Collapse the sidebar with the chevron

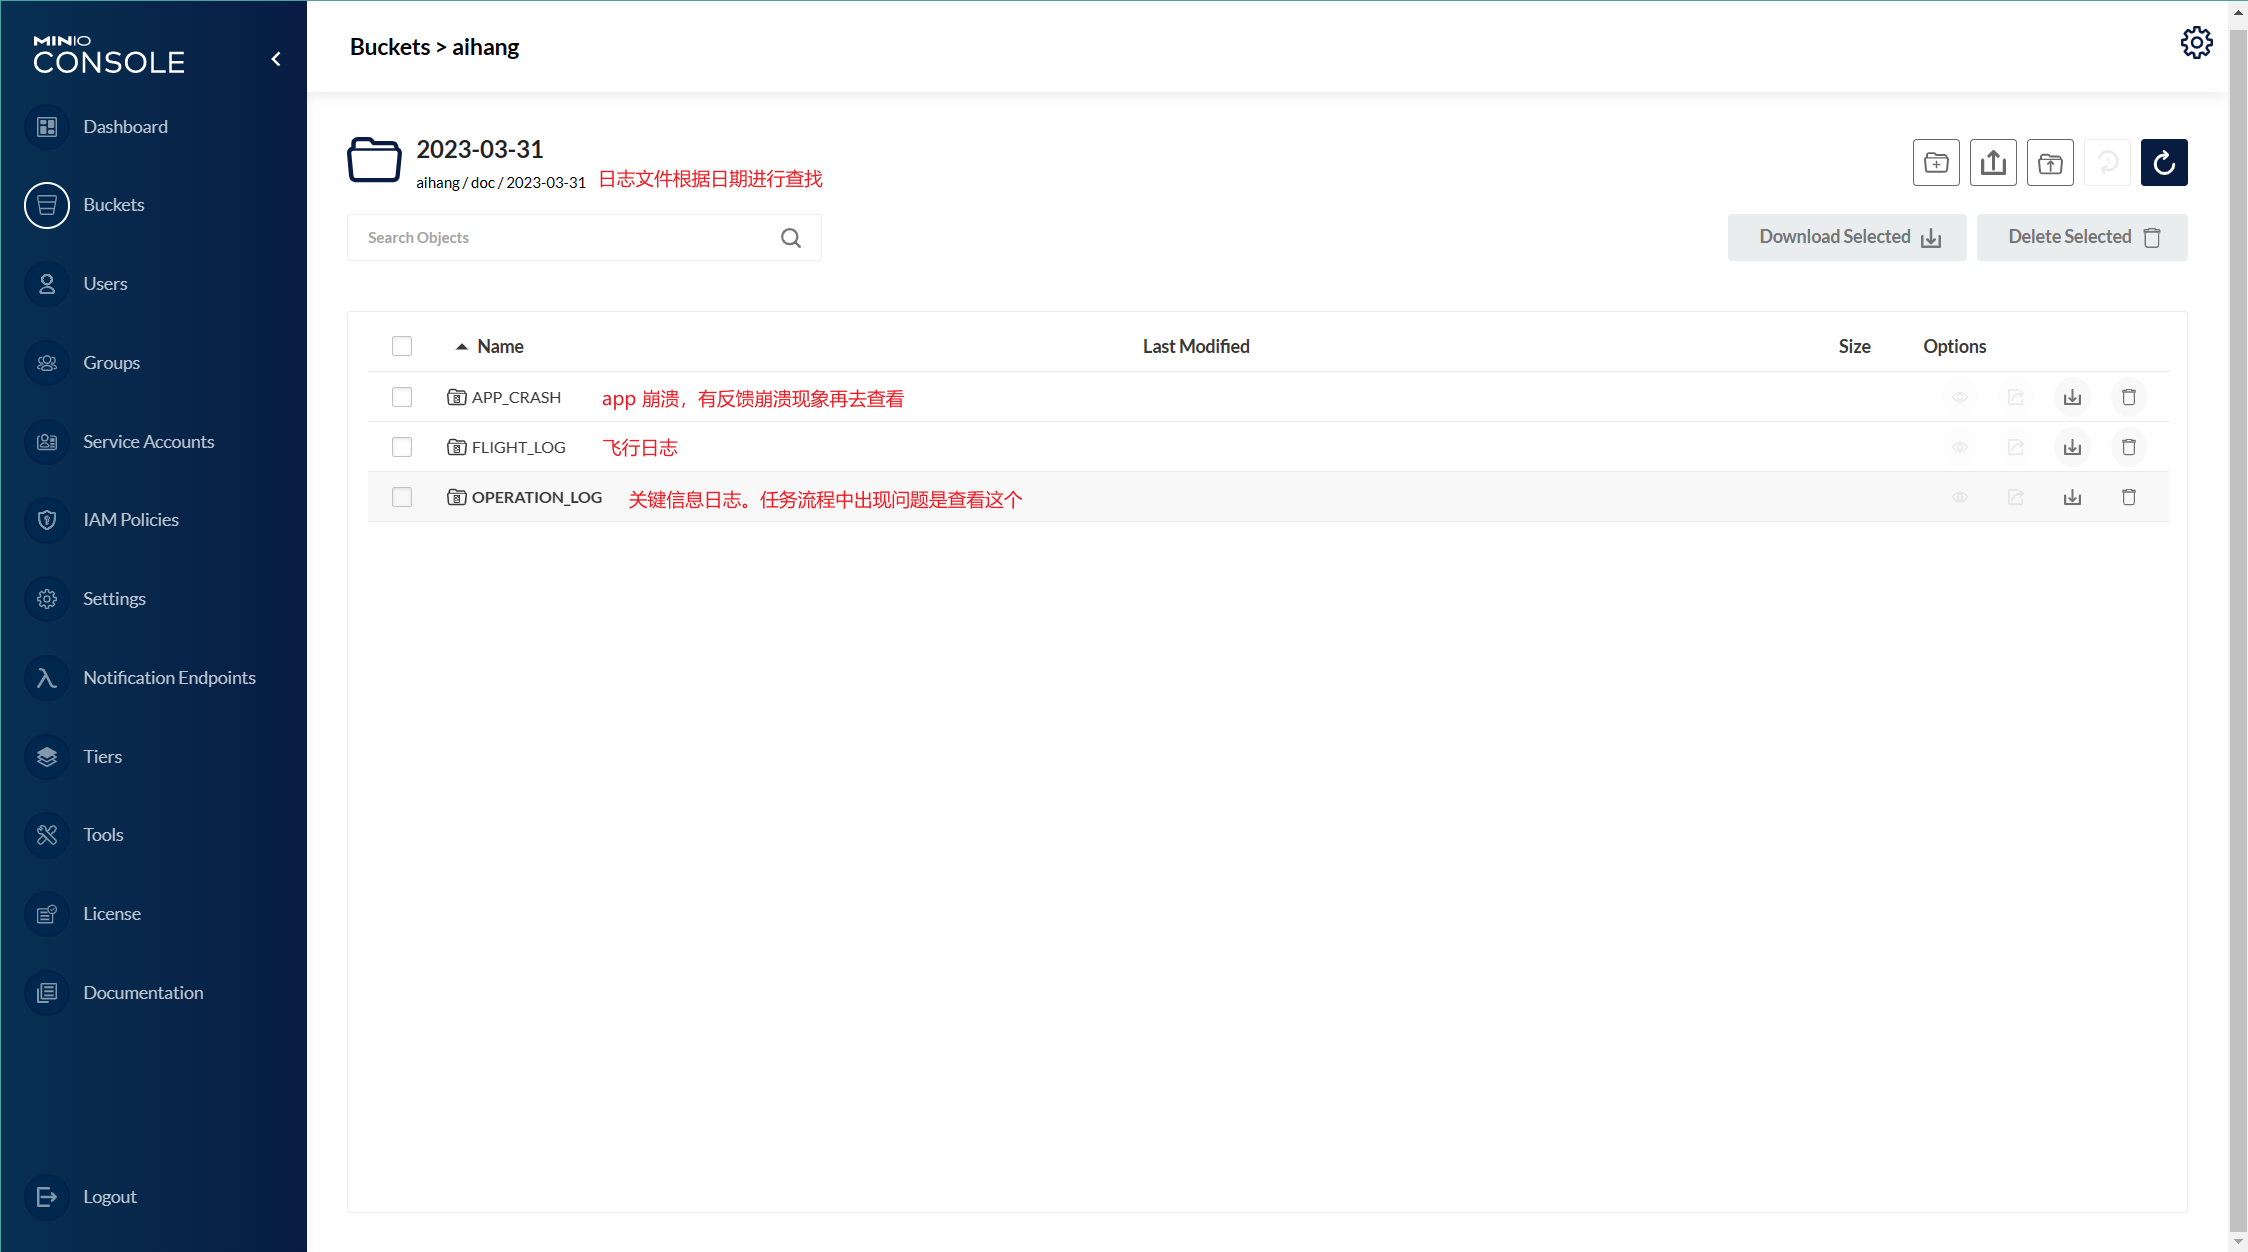tap(276, 59)
